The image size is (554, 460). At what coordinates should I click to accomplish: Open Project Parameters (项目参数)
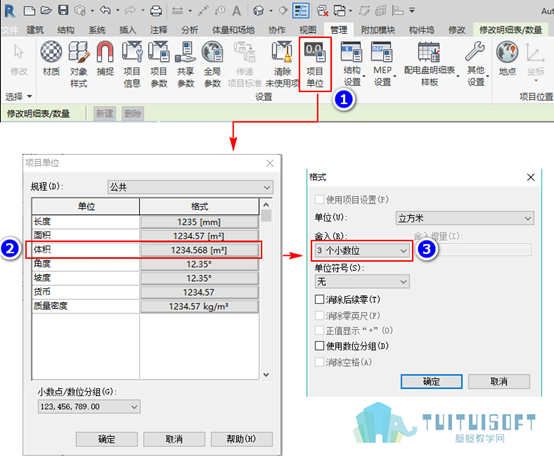159,64
